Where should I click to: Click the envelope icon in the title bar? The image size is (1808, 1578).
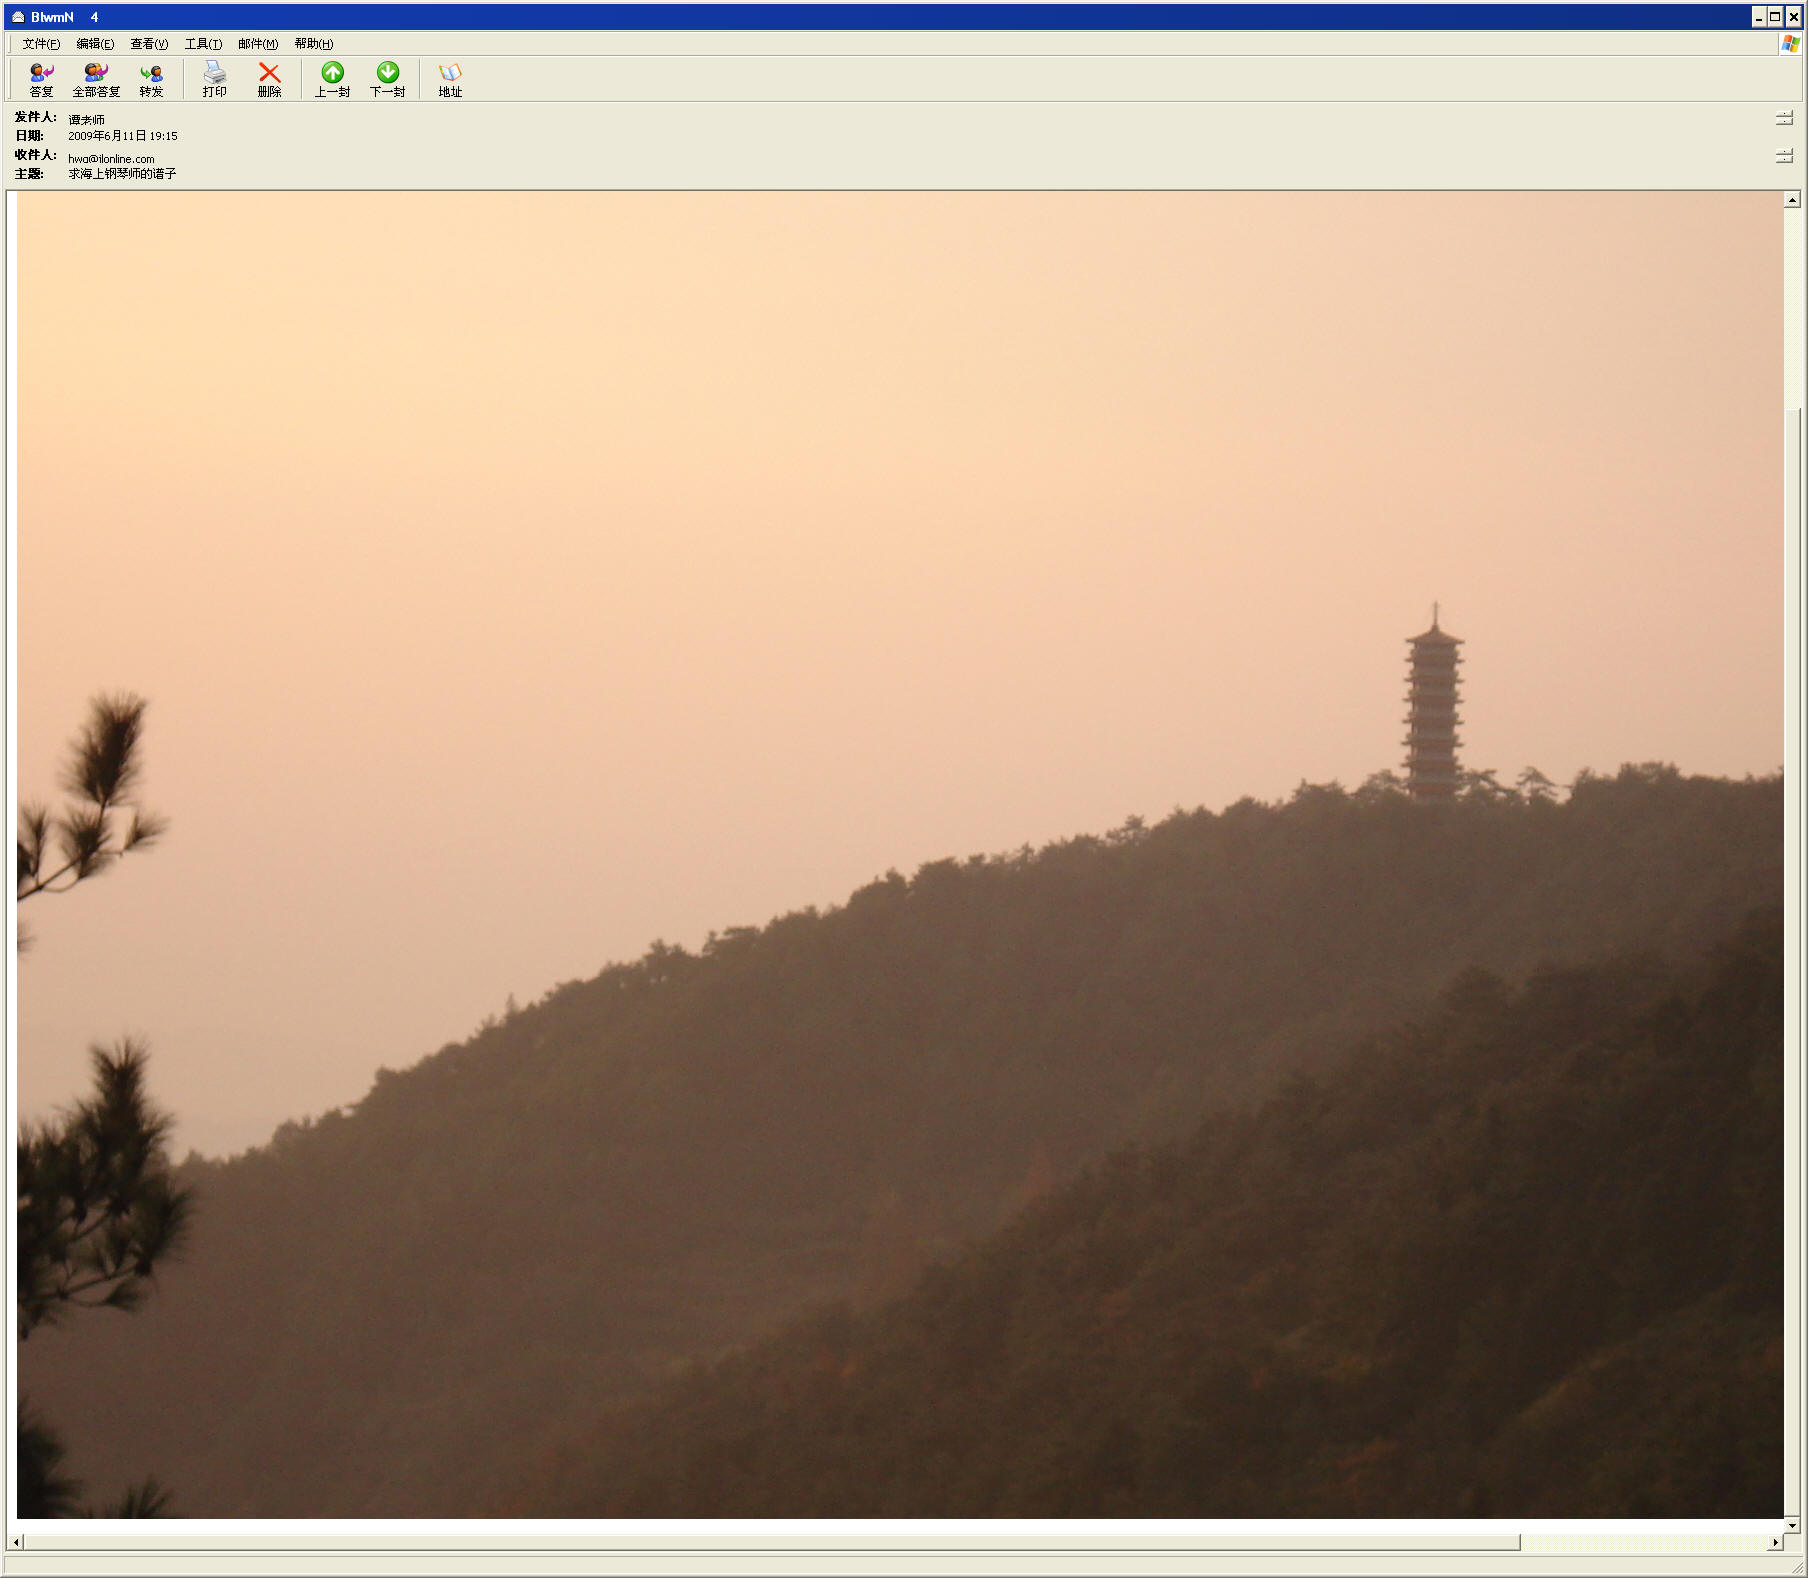pyautogui.click(x=17, y=17)
